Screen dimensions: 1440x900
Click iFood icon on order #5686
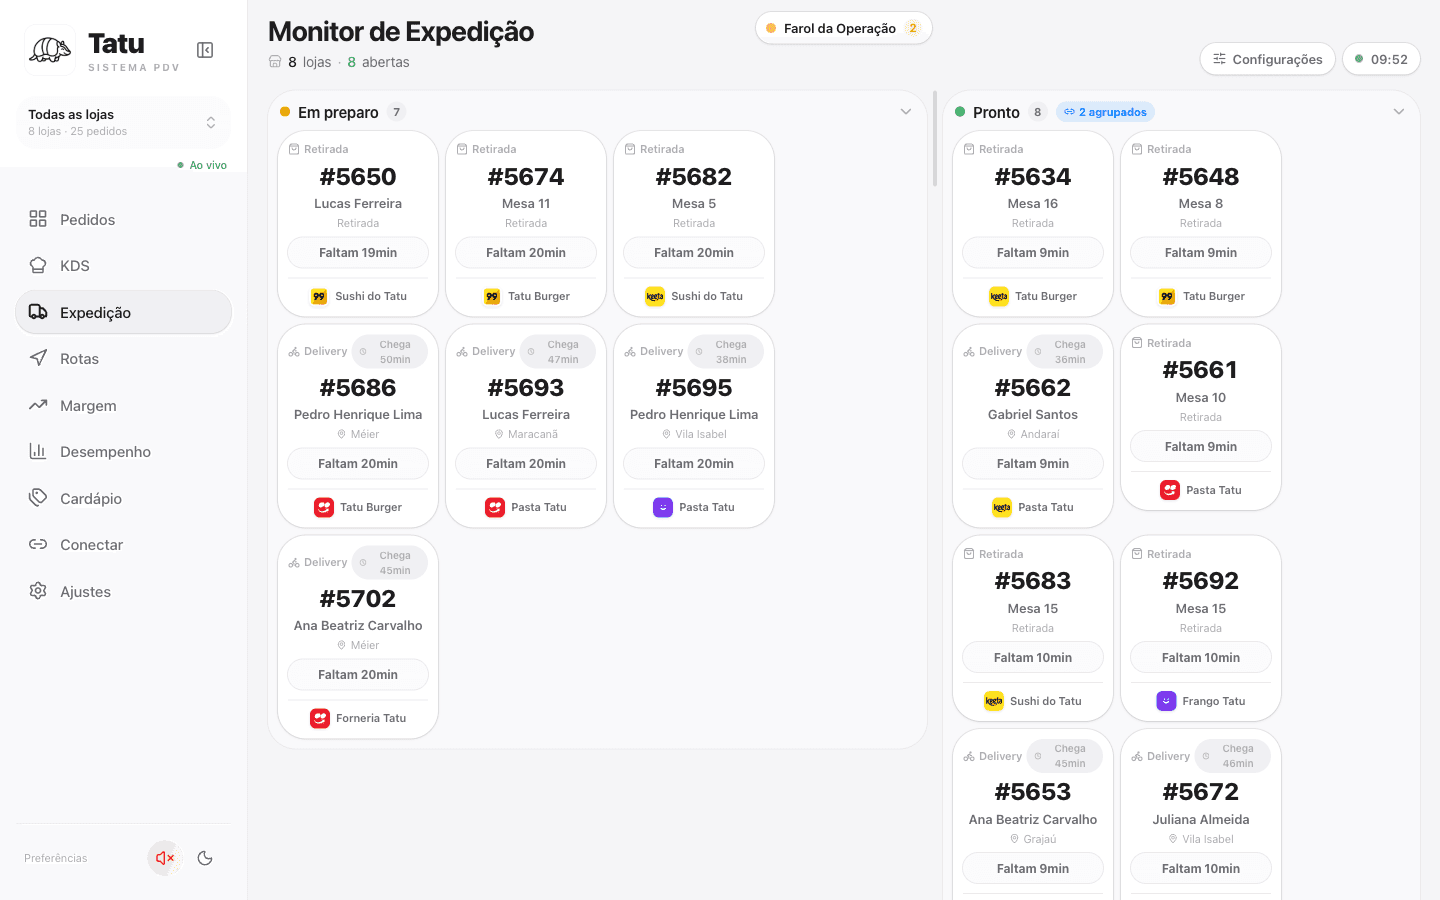click(x=324, y=507)
